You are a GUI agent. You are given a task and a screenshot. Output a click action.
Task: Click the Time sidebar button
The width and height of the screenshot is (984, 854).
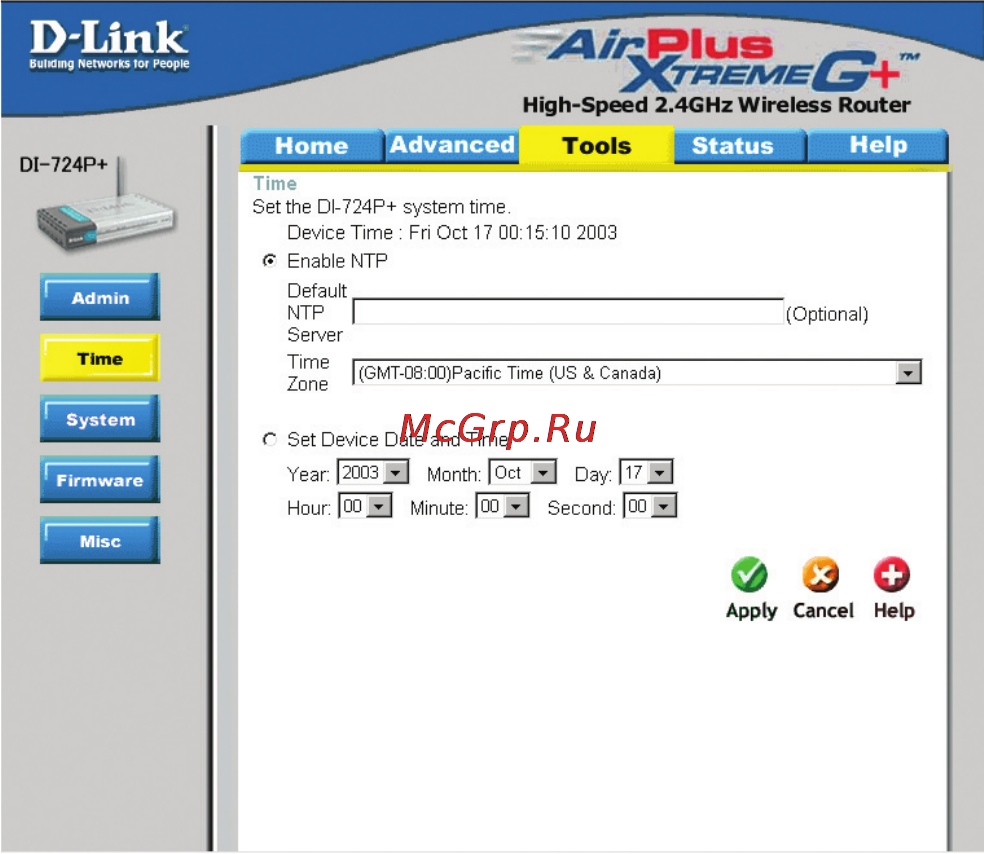tap(100, 358)
